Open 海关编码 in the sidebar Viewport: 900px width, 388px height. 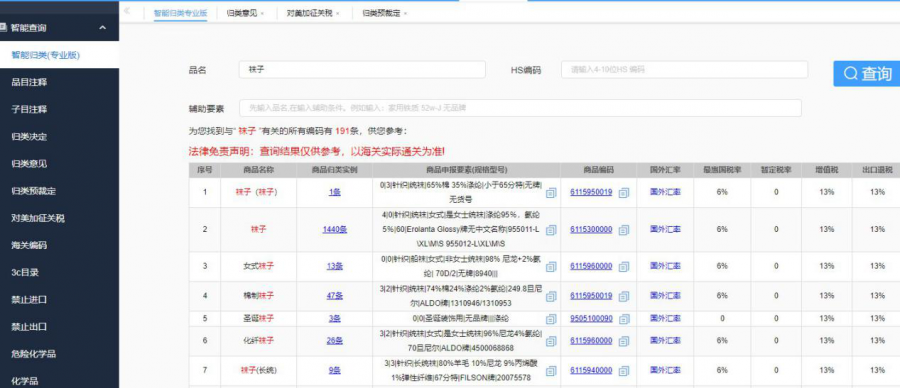59,245
